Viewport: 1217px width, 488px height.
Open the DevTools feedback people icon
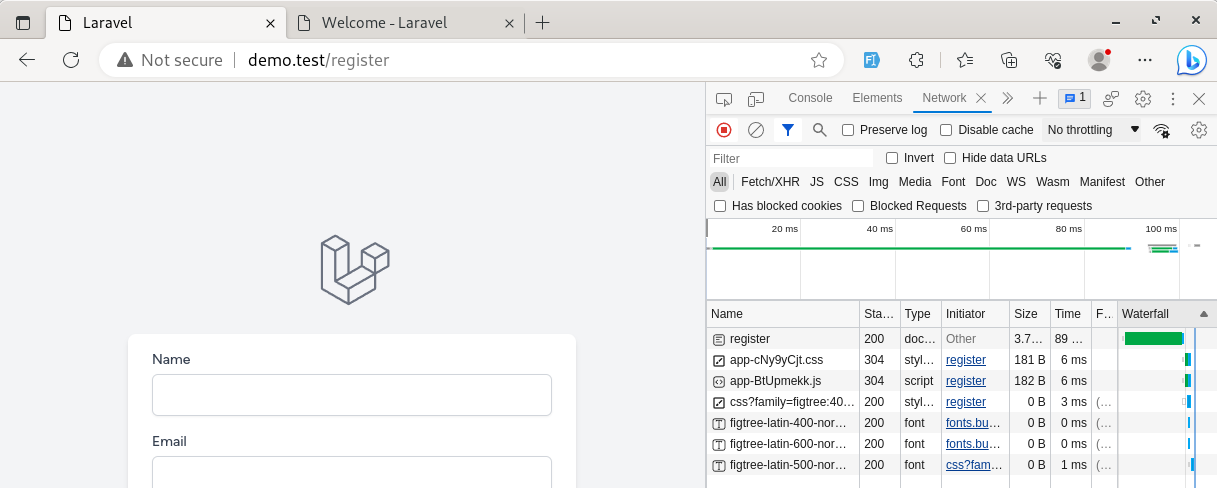tap(1111, 98)
